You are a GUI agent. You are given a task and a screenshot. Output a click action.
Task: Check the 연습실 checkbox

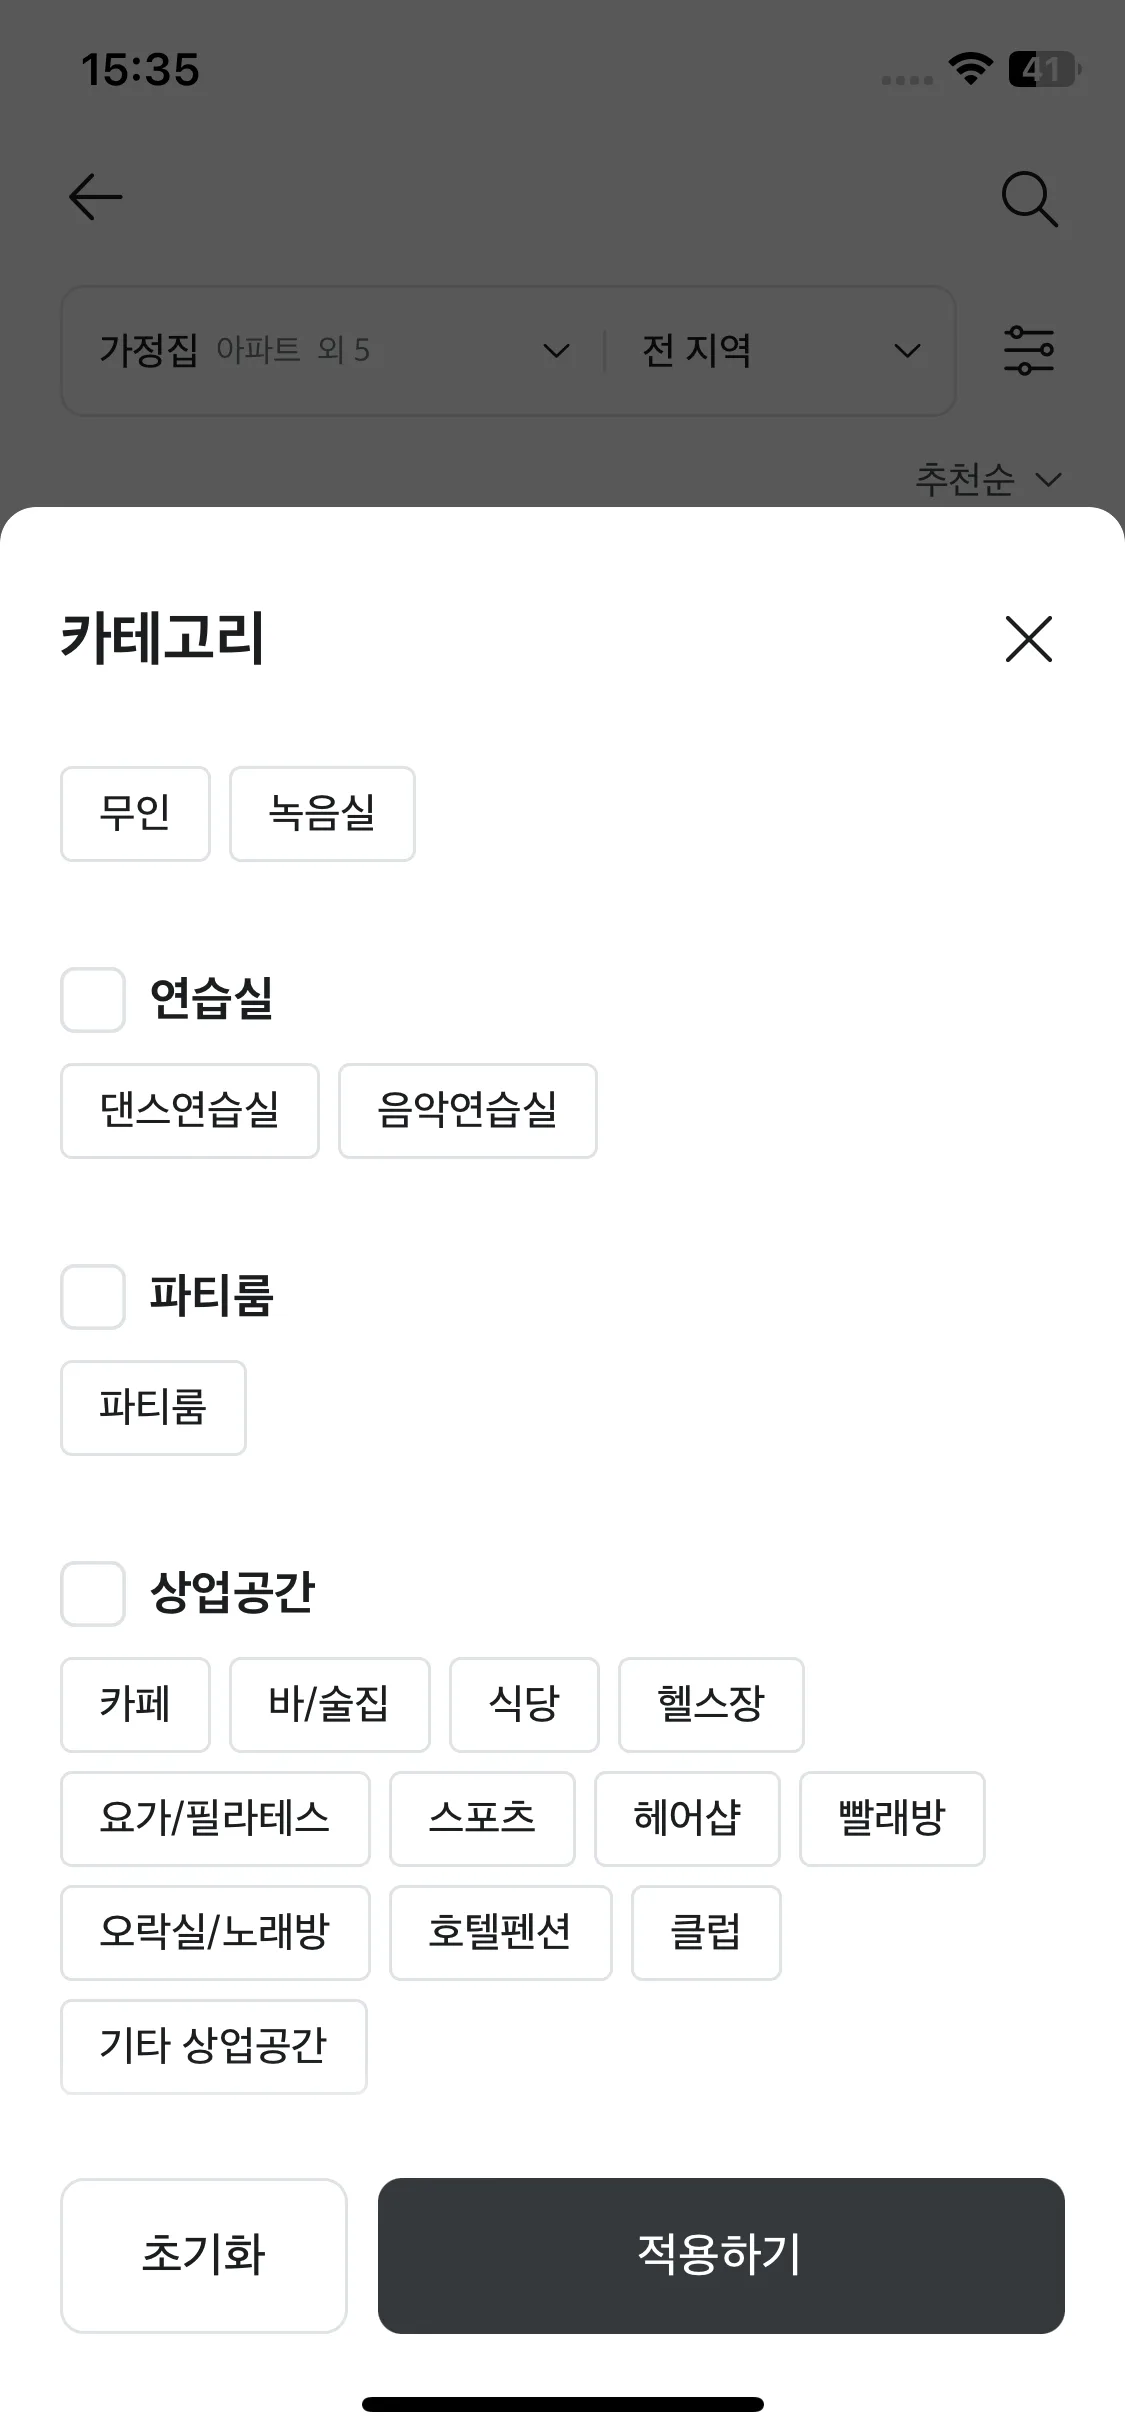93,1000
